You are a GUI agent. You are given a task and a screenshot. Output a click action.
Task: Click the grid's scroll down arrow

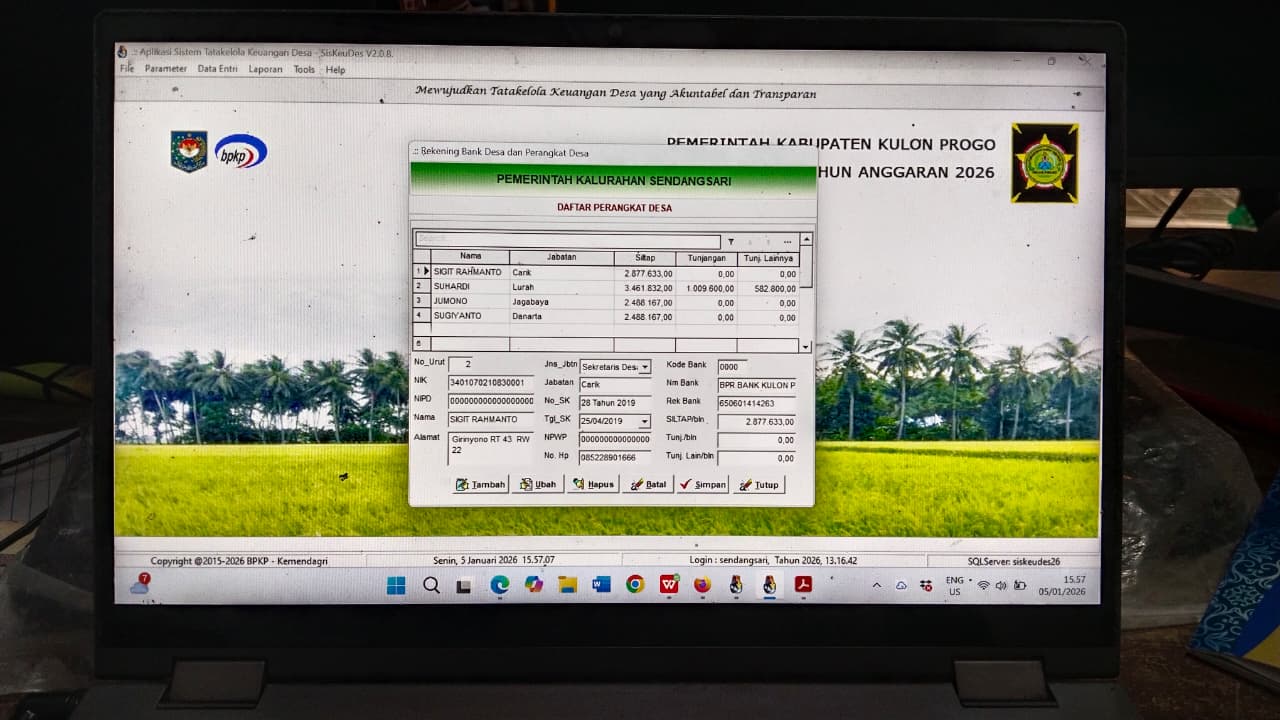pos(806,346)
